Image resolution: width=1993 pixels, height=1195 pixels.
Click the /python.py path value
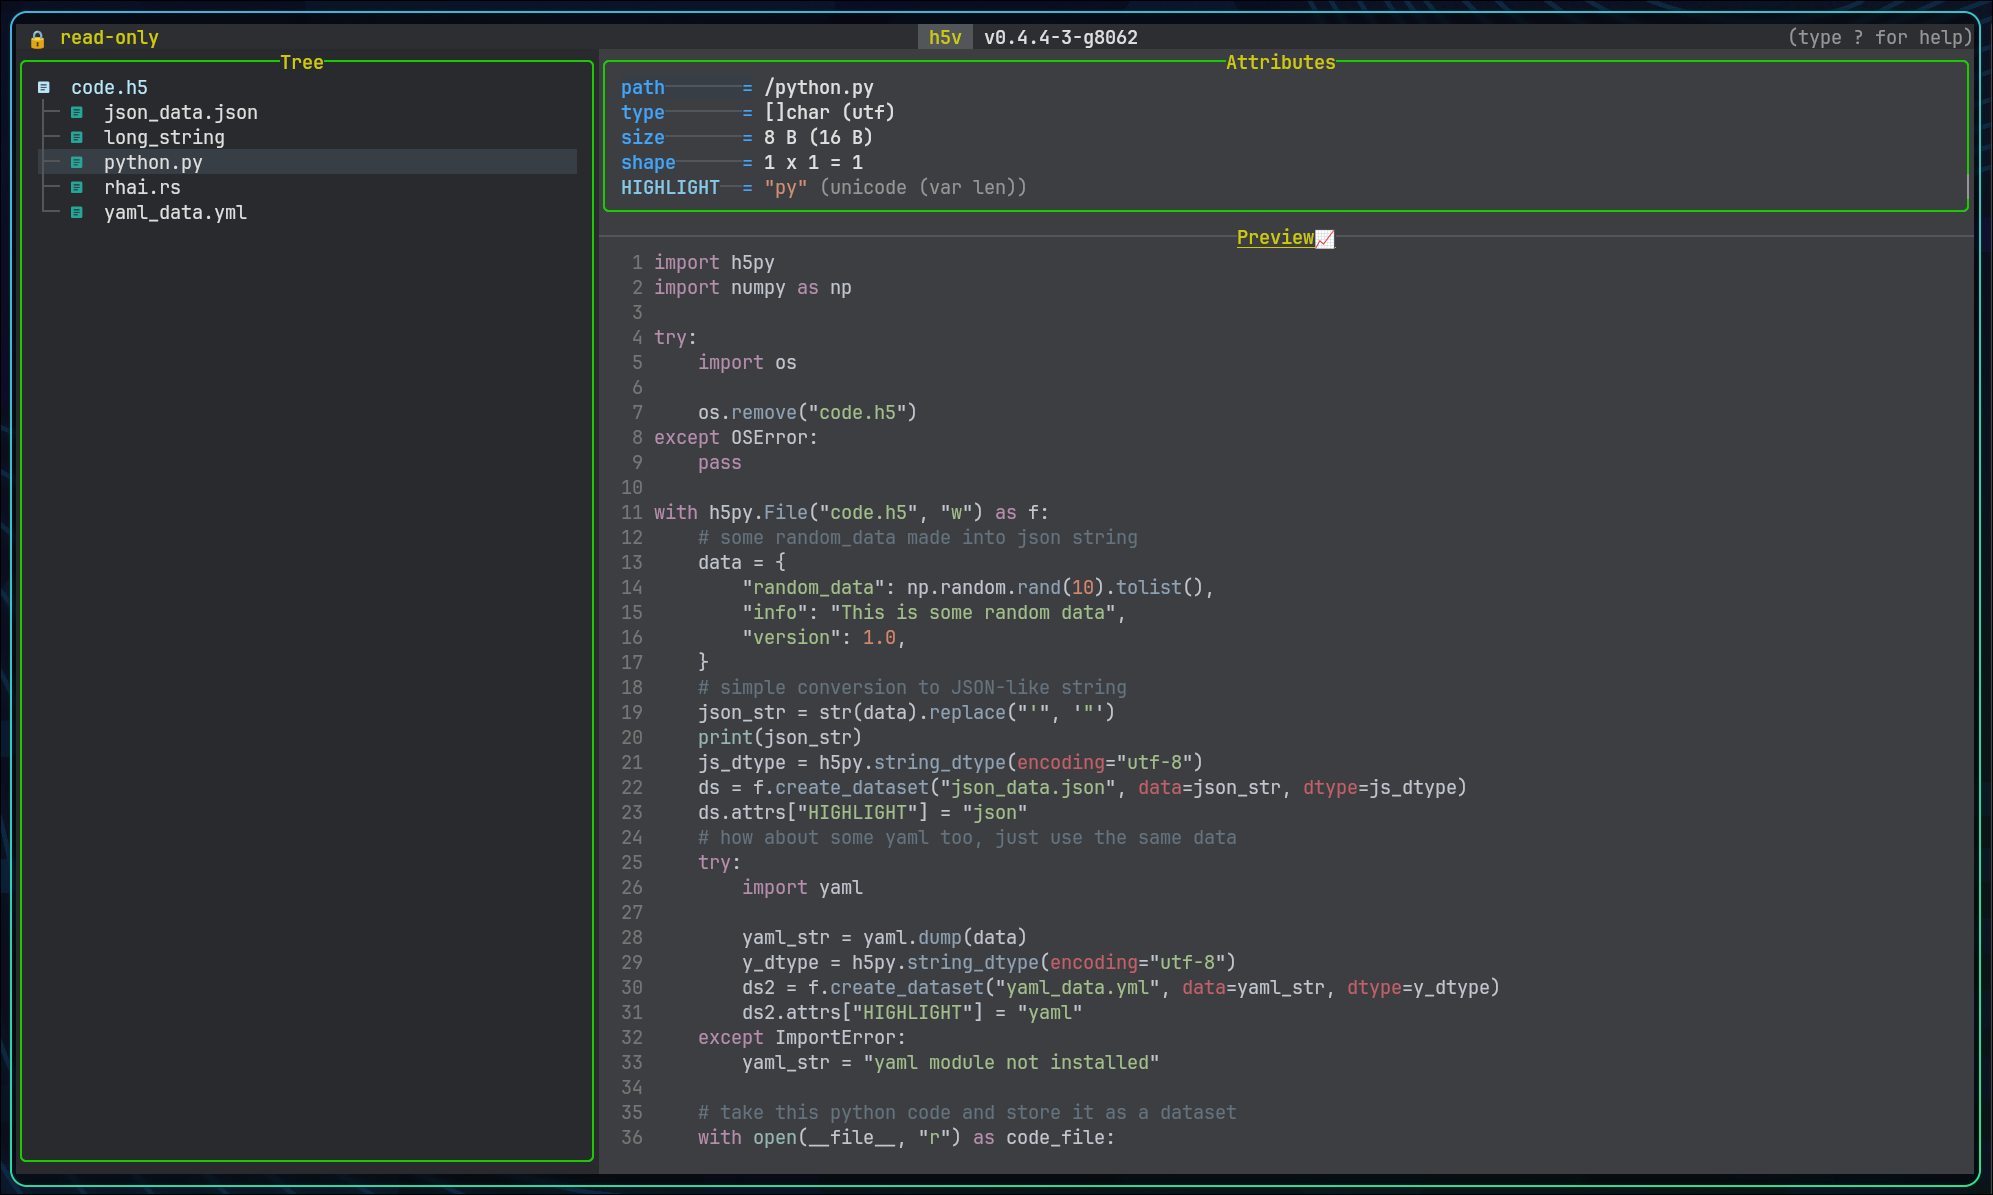point(819,87)
